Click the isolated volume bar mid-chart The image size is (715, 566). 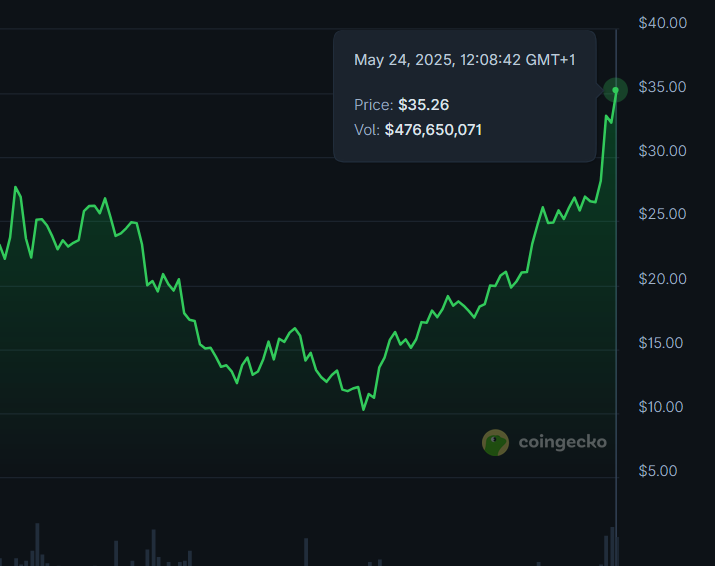[x=305, y=552]
